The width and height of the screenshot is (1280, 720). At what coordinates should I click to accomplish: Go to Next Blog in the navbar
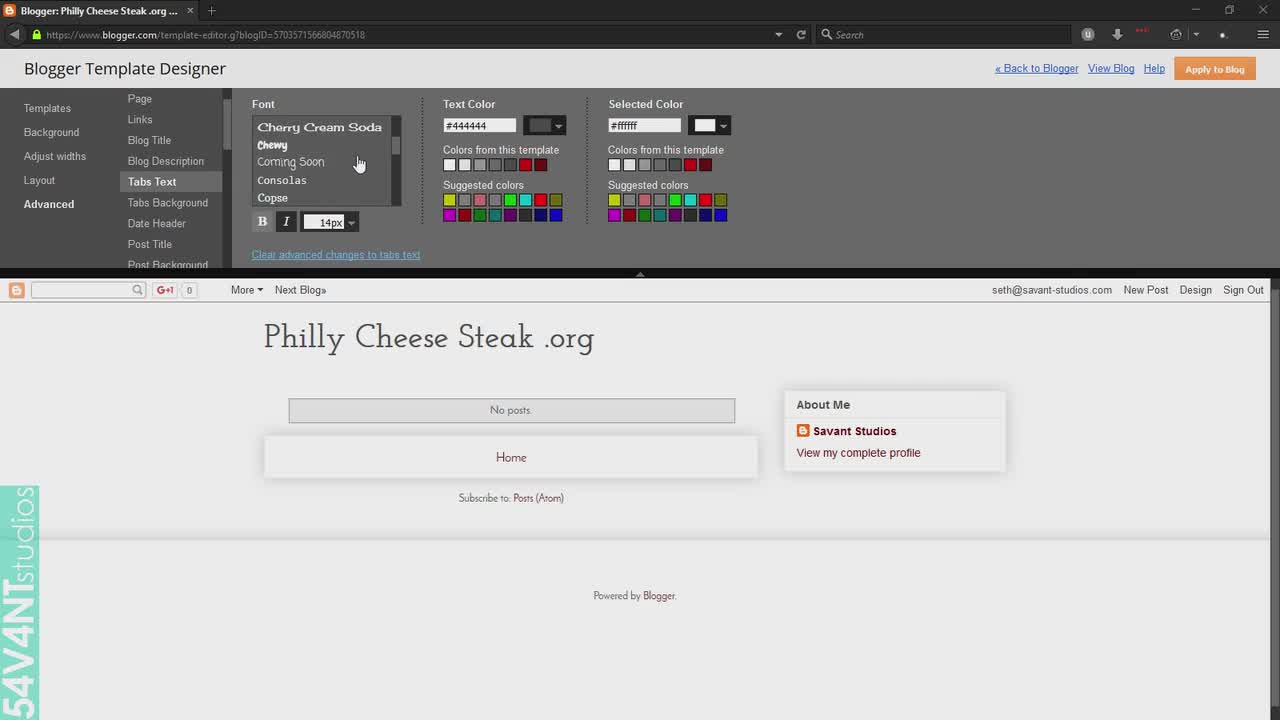pyautogui.click(x=300, y=290)
